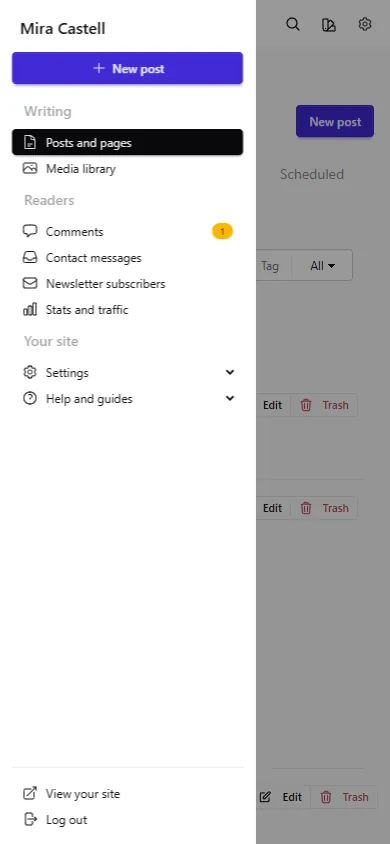Click the View your site external-link icon

click(30, 793)
